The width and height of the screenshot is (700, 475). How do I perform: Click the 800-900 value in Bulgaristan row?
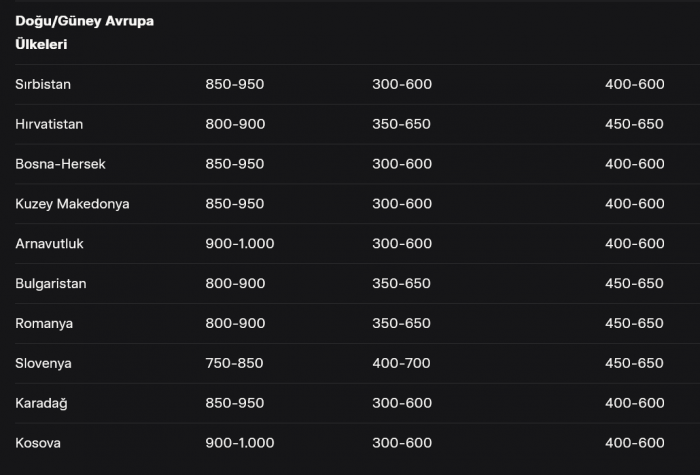click(x=235, y=284)
